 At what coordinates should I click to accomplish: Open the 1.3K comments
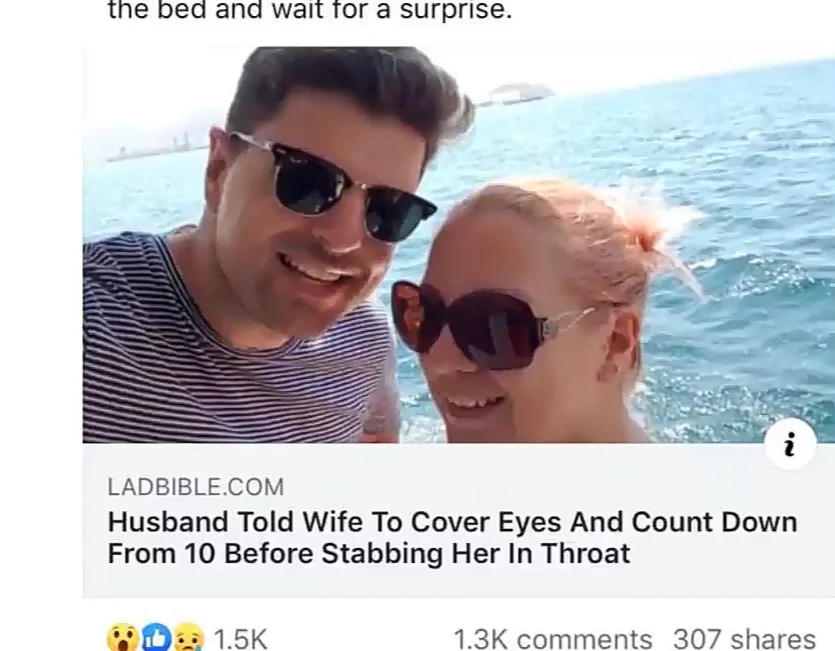click(x=552, y=638)
